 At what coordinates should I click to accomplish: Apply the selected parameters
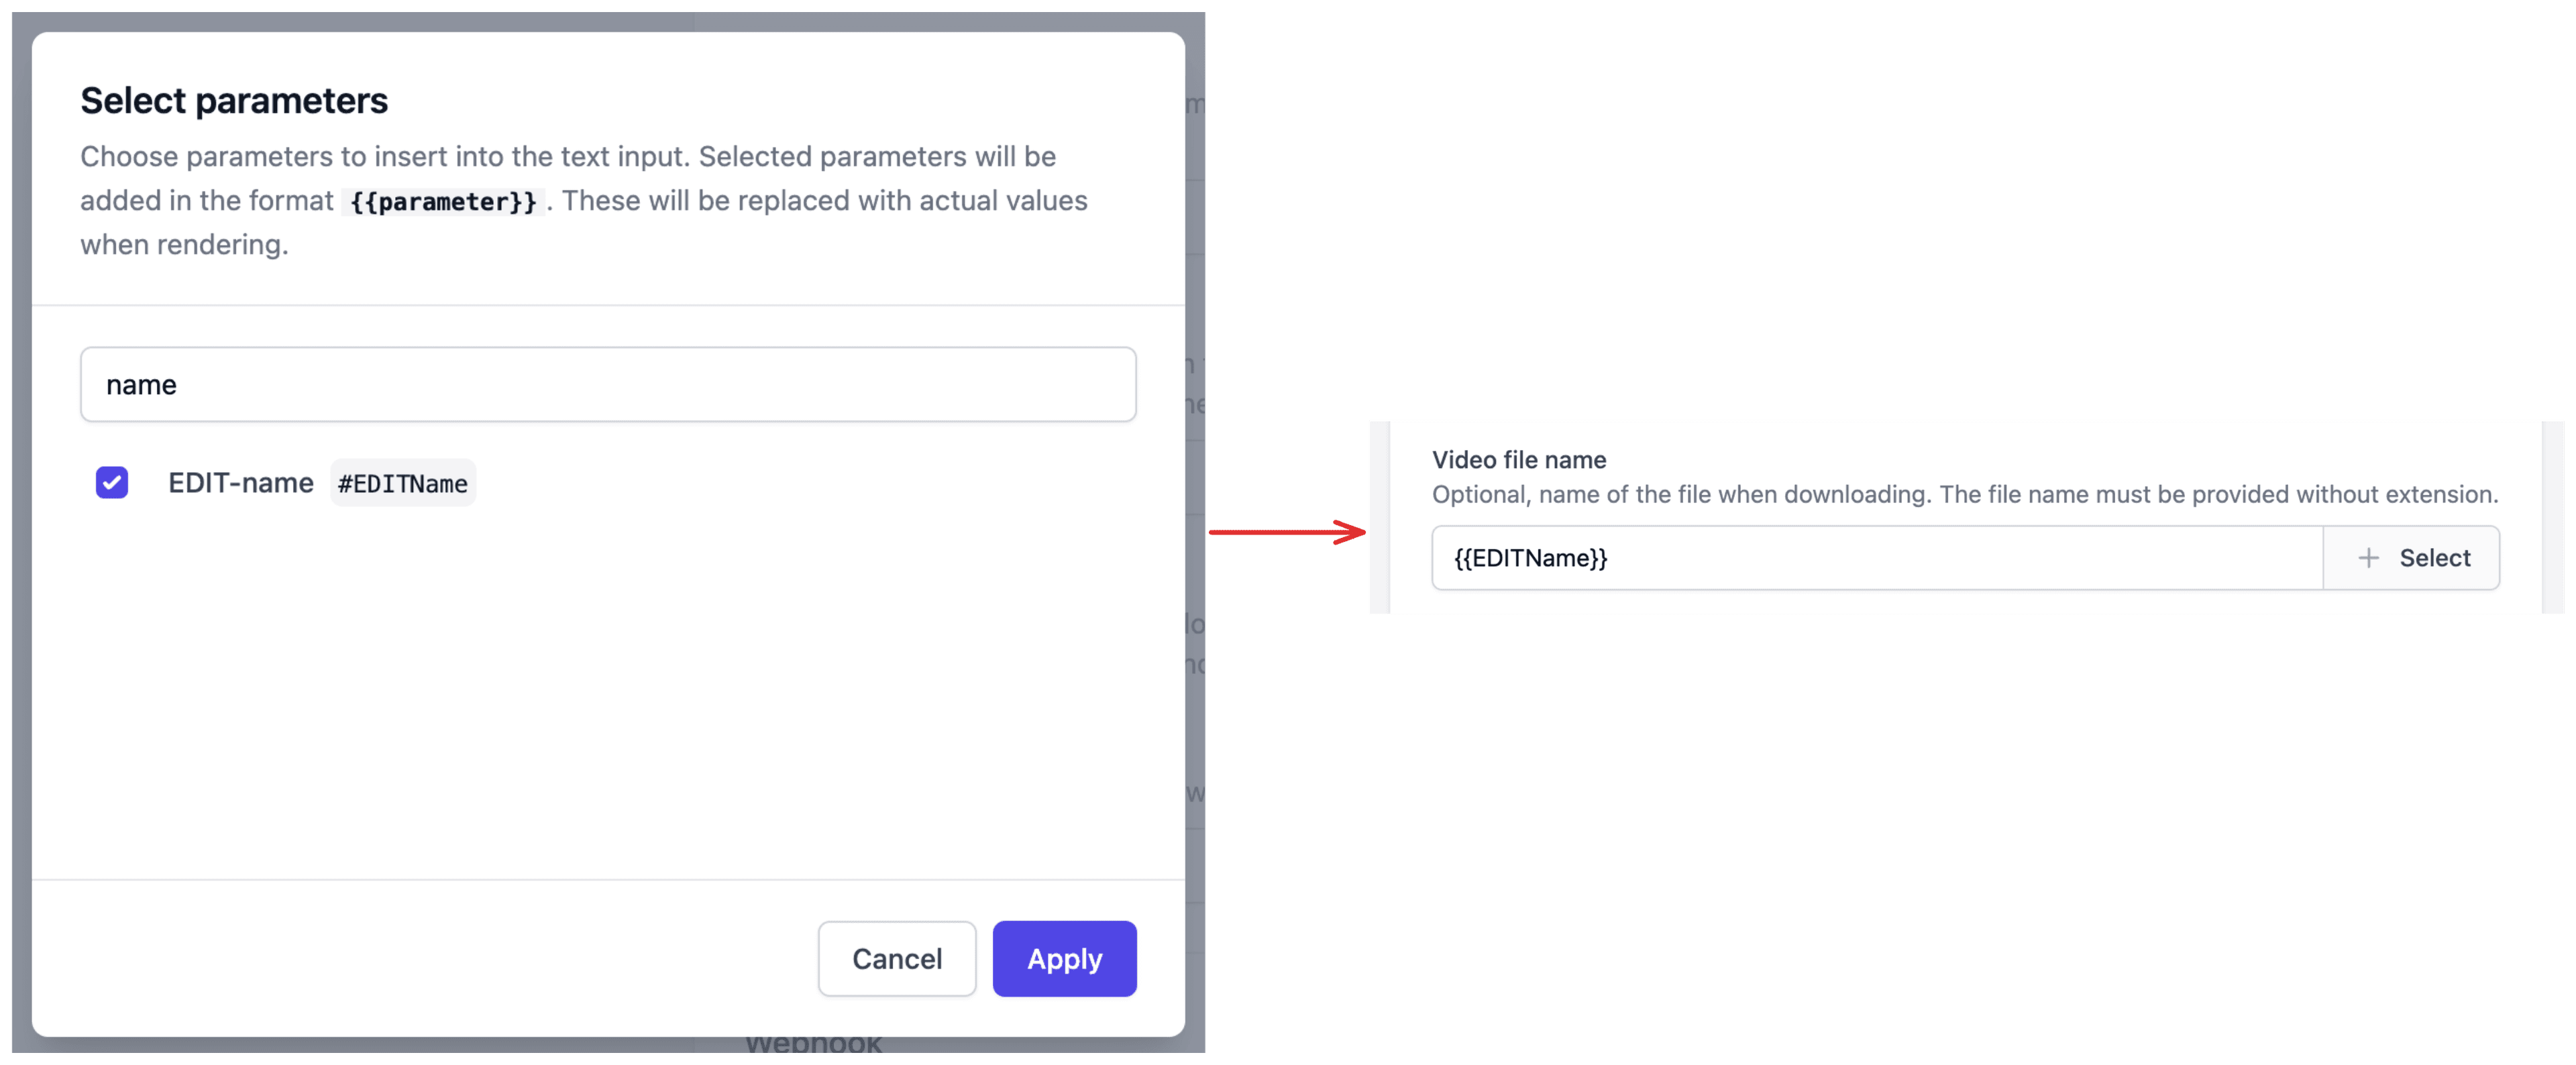[x=1064, y=958]
